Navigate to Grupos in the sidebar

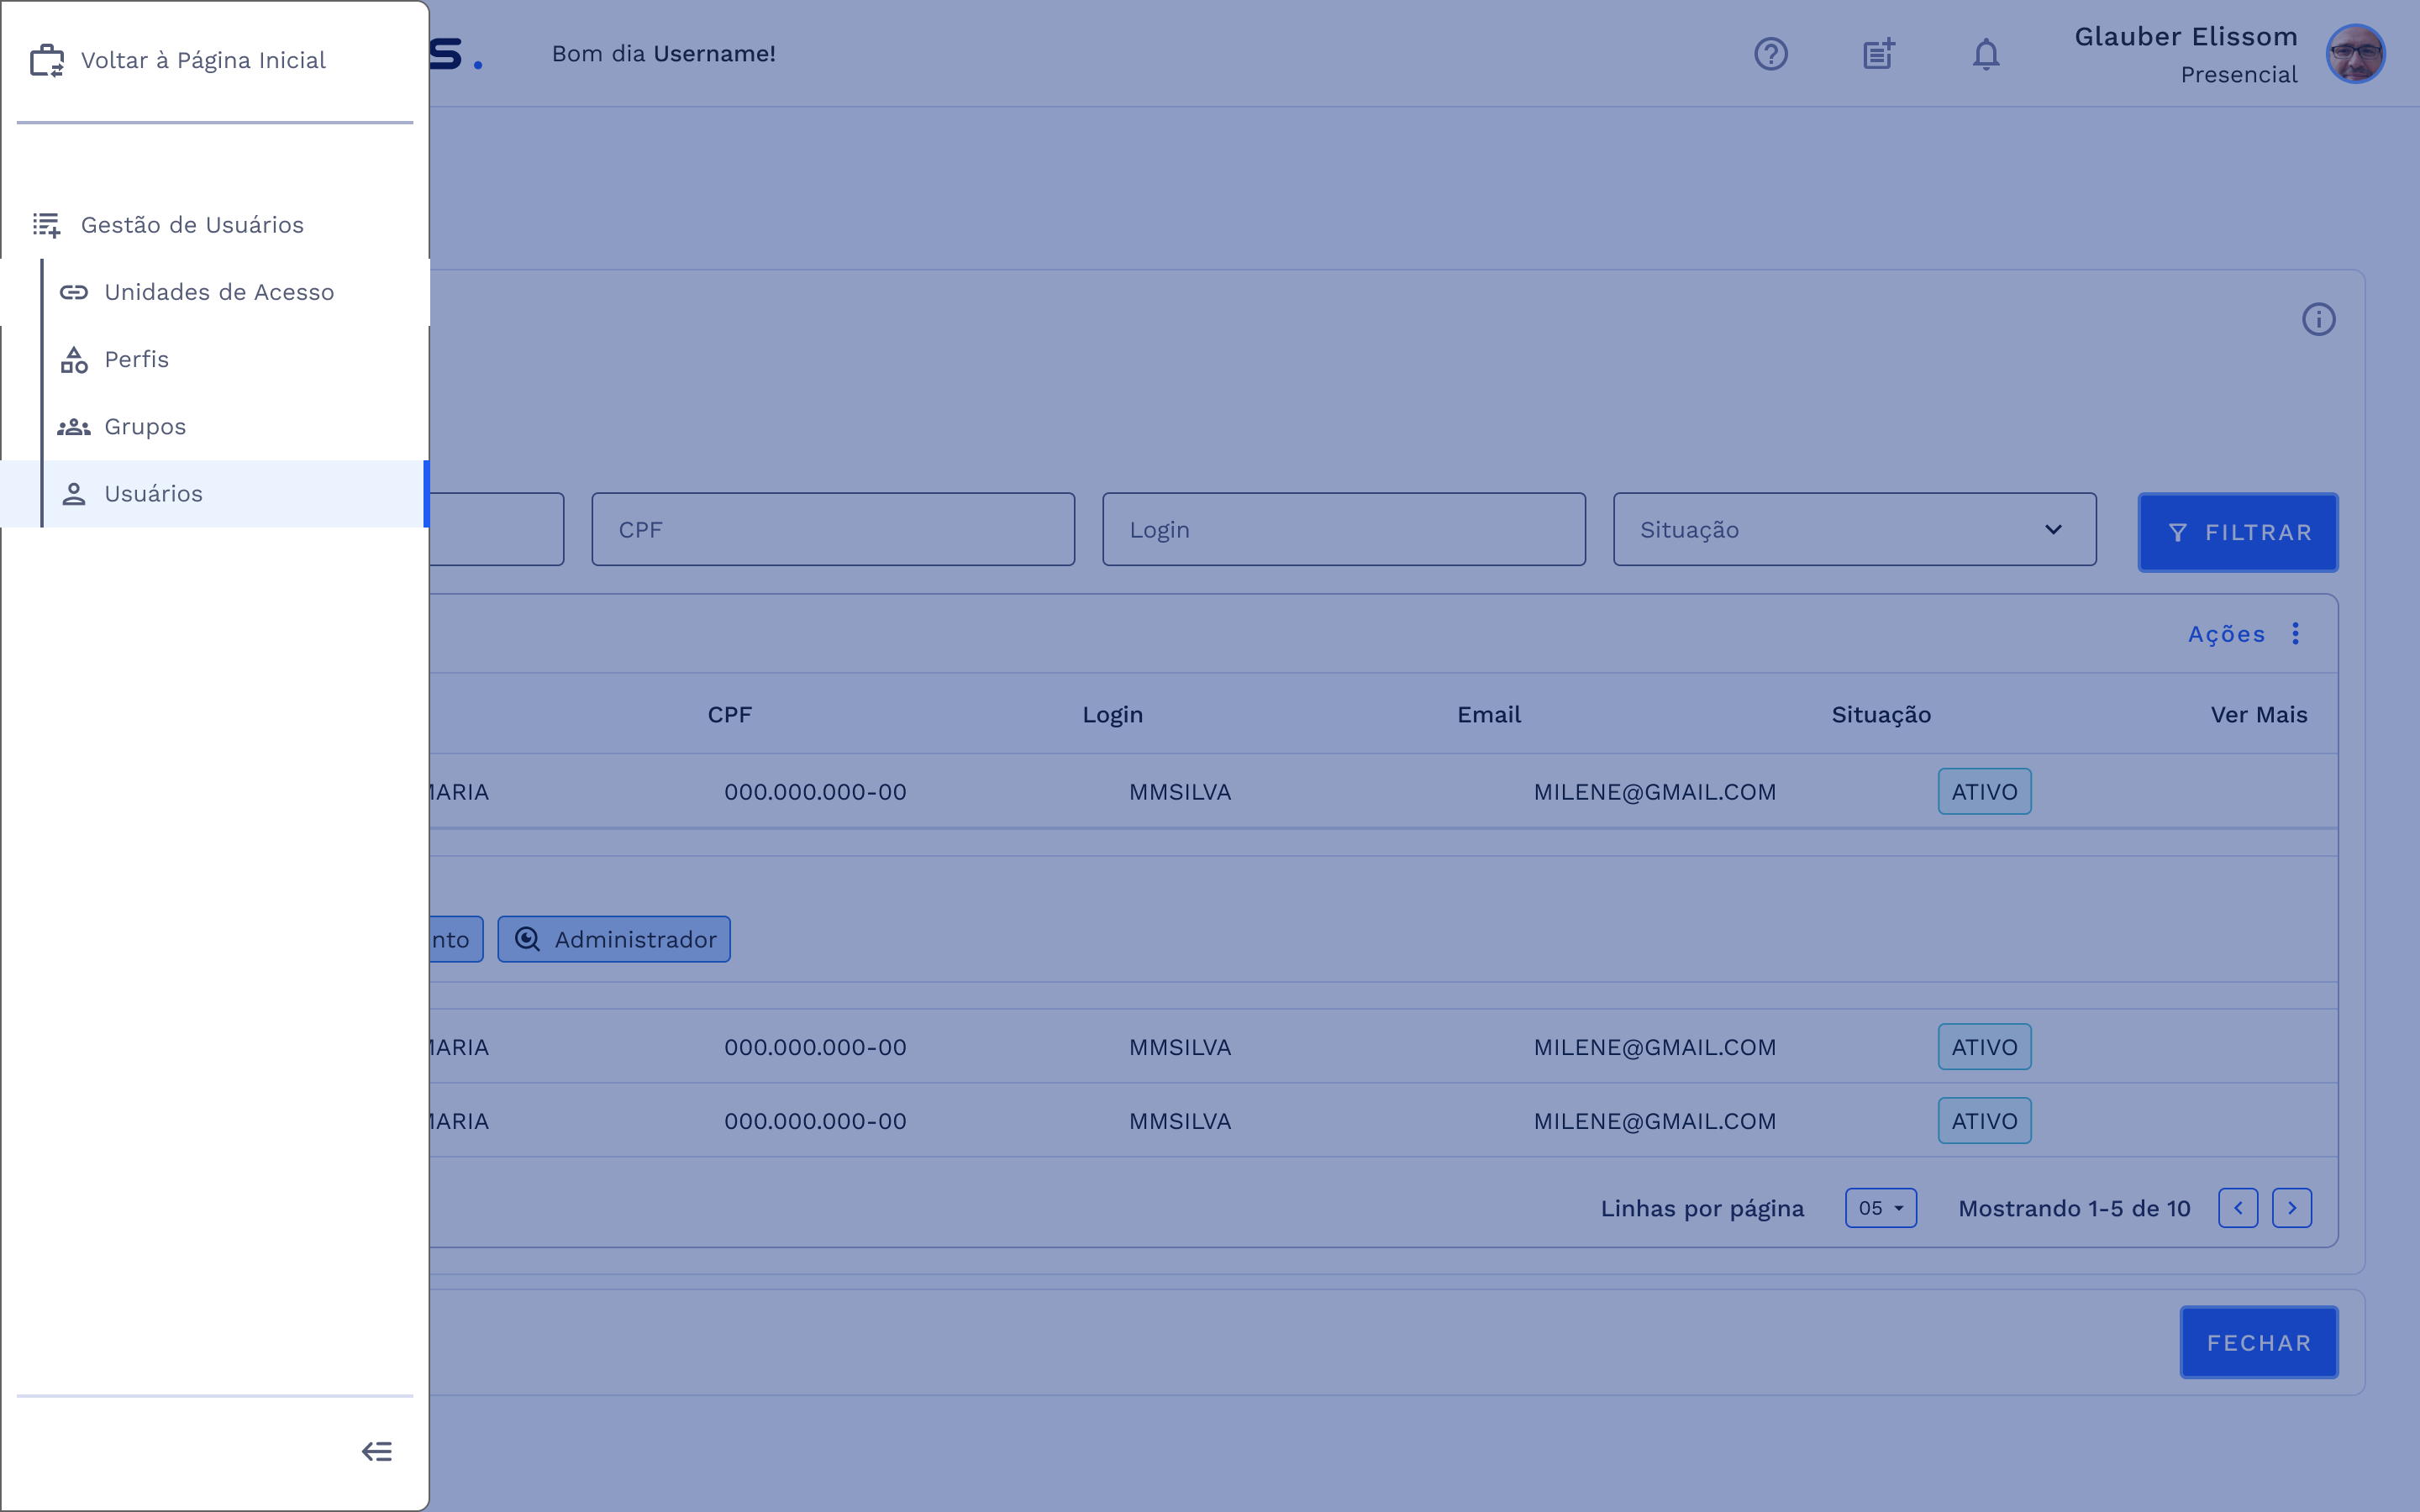[145, 426]
